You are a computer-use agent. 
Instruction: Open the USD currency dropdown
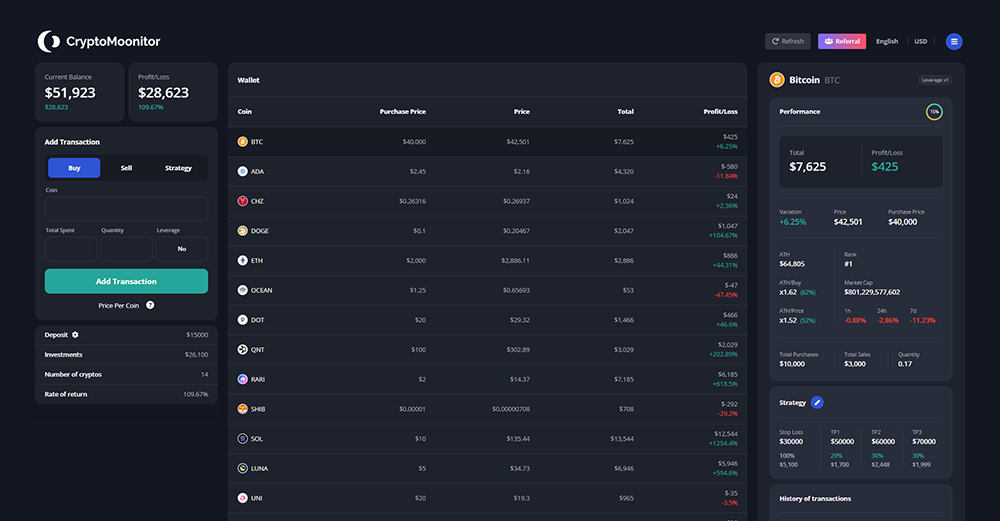pyautogui.click(x=921, y=41)
